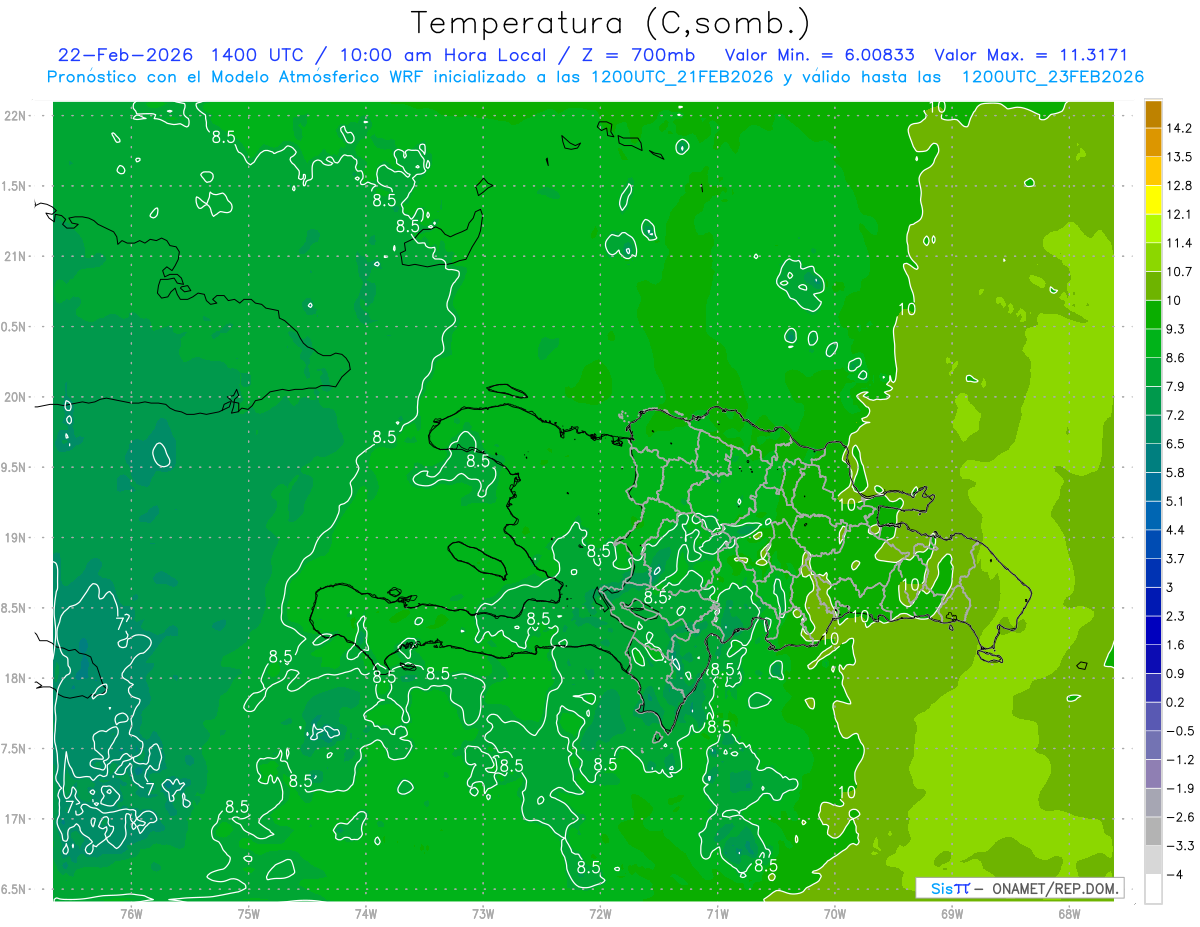
Task: Click the title "Temperatura (C,somb.)"
Action: [x=611, y=23]
